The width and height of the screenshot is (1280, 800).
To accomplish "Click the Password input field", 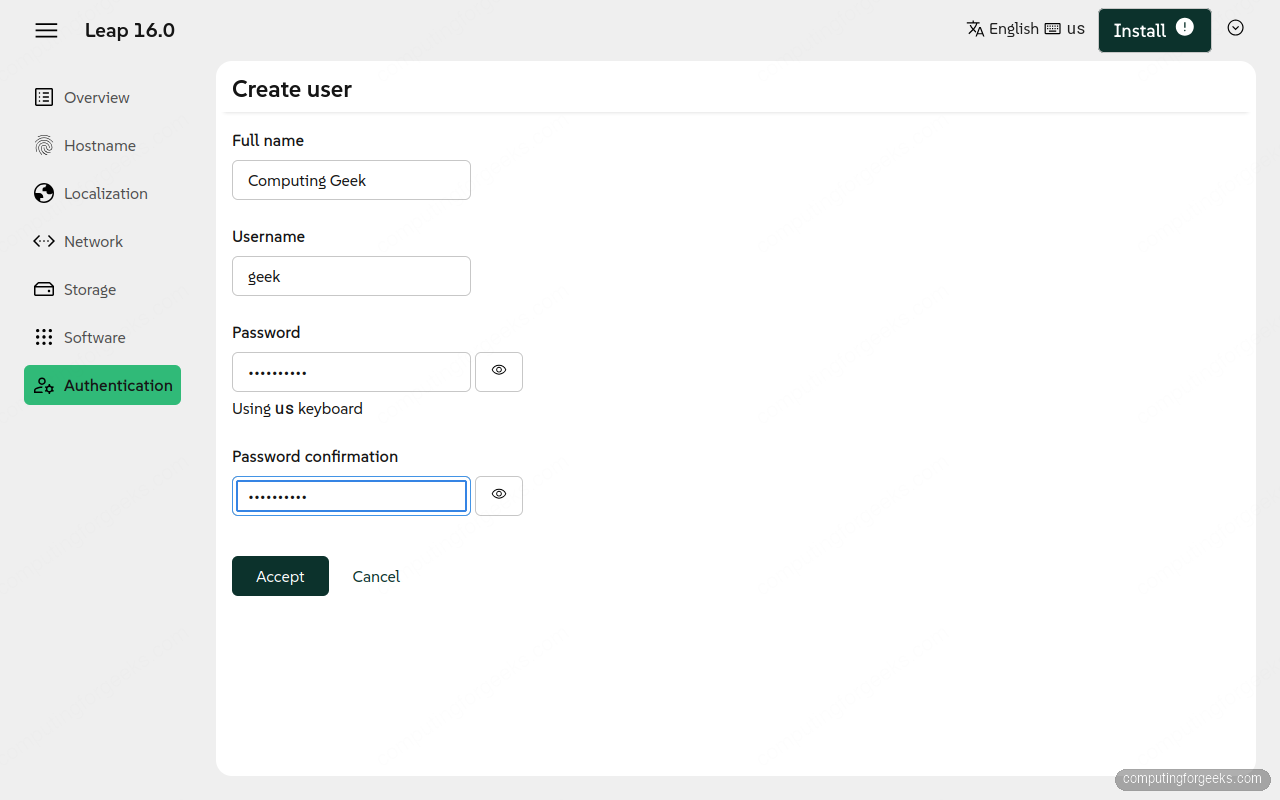I will click(x=351, y=372).
